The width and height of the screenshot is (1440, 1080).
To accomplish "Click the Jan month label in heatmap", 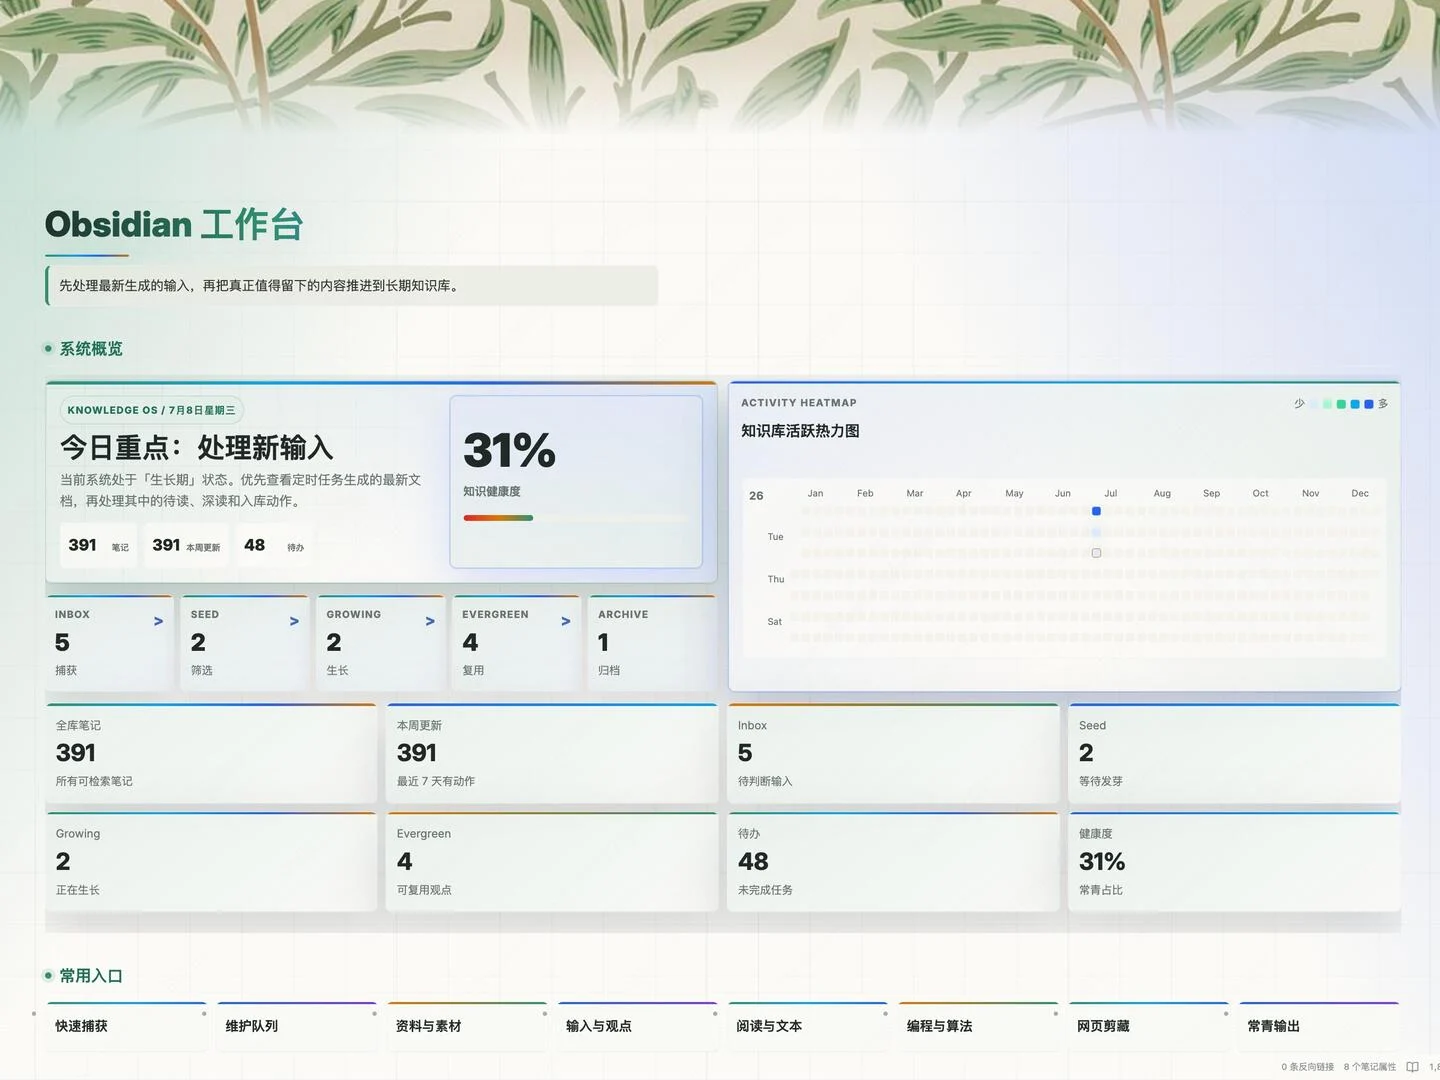I will point(815,493).
